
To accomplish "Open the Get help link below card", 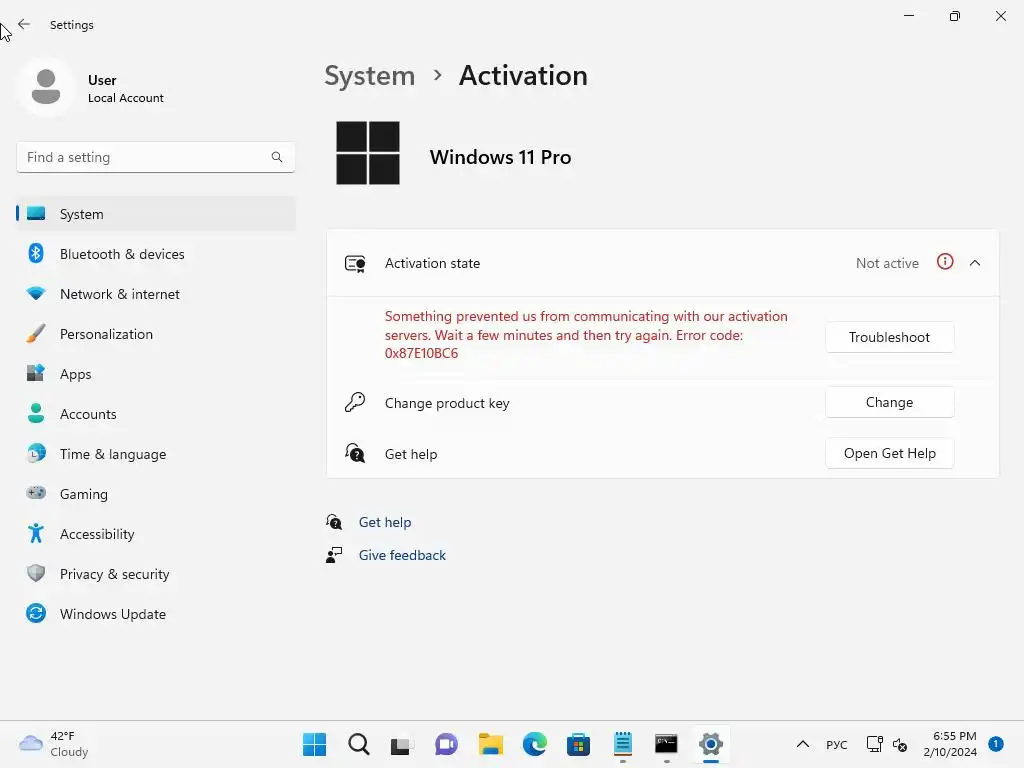I will (x=385, y=522).
